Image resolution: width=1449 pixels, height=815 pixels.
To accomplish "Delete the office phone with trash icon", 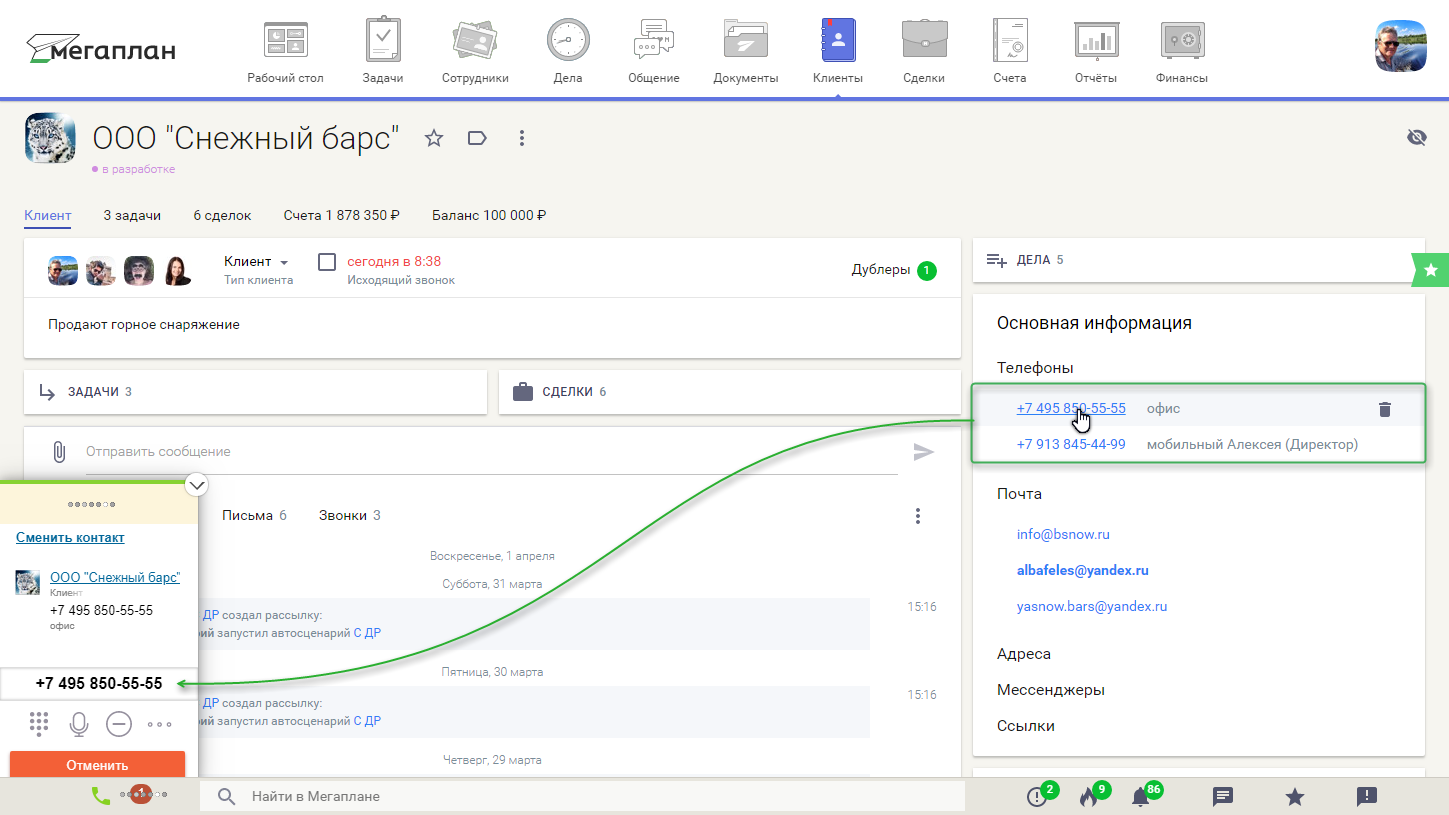I will (x=1385, y=409).
